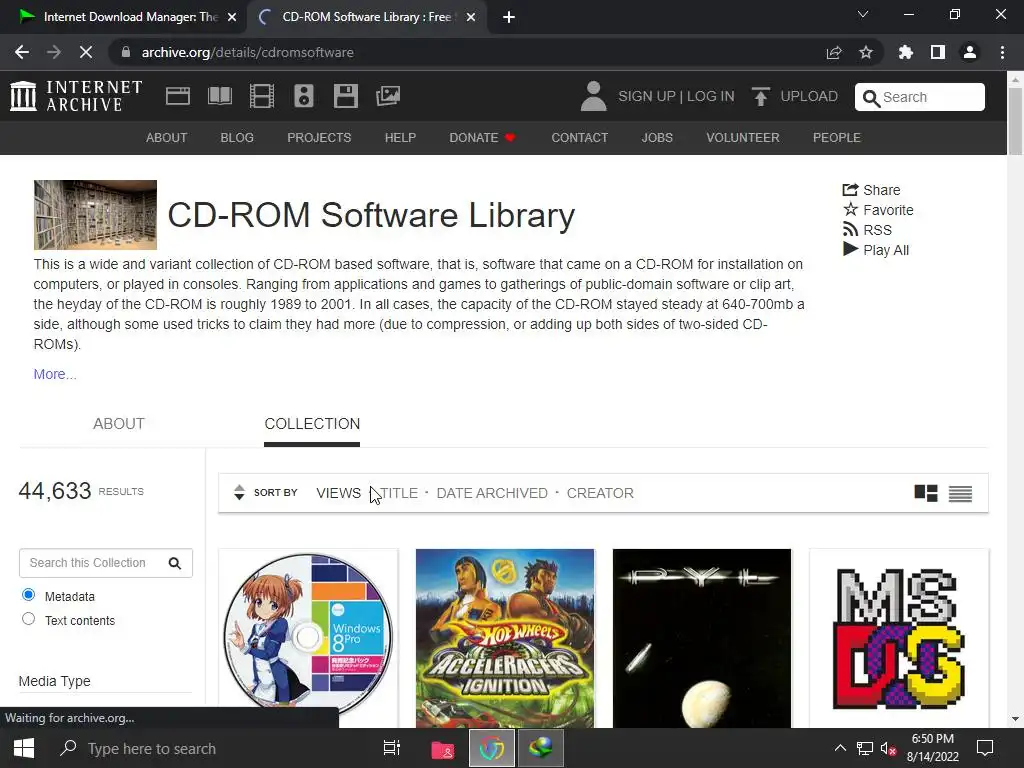This screenshot has width=1024, height=768.
Task: Favorite this collection
Action: pos(878,210)
